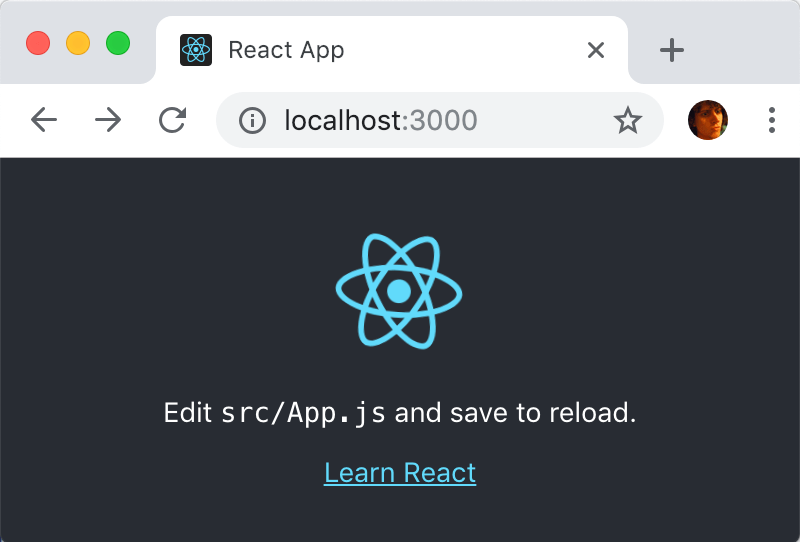Reload the page with the refresh icon
This screenshot has width=800, height=542.
[172, 120]
